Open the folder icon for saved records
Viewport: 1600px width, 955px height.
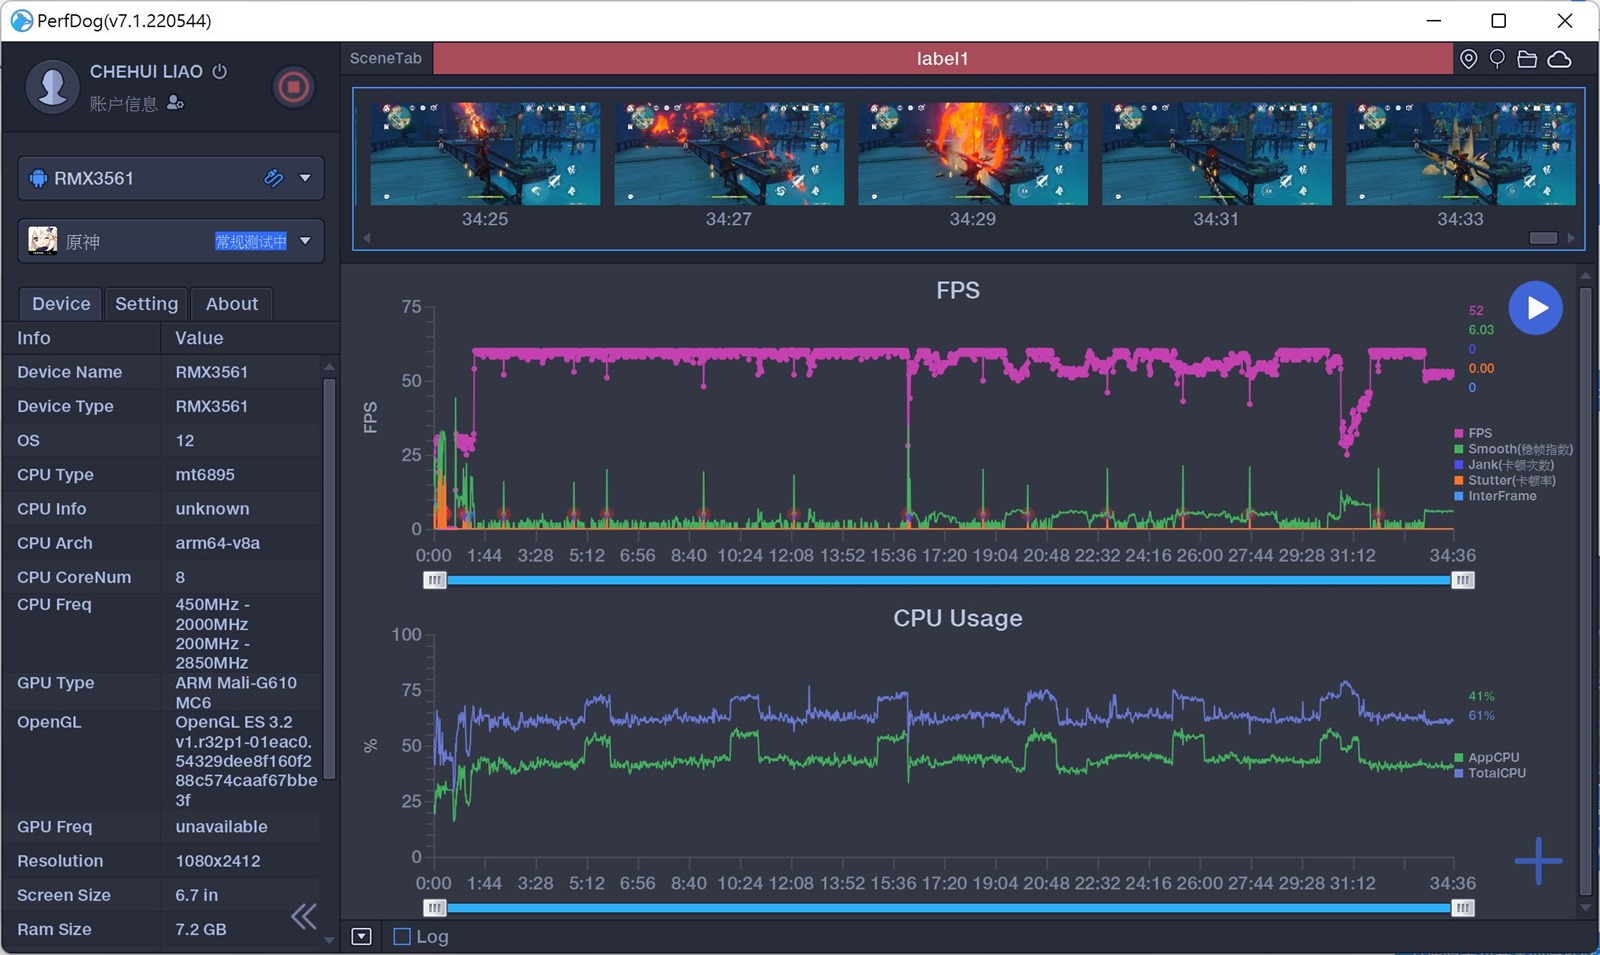(x=1527, y=59)
